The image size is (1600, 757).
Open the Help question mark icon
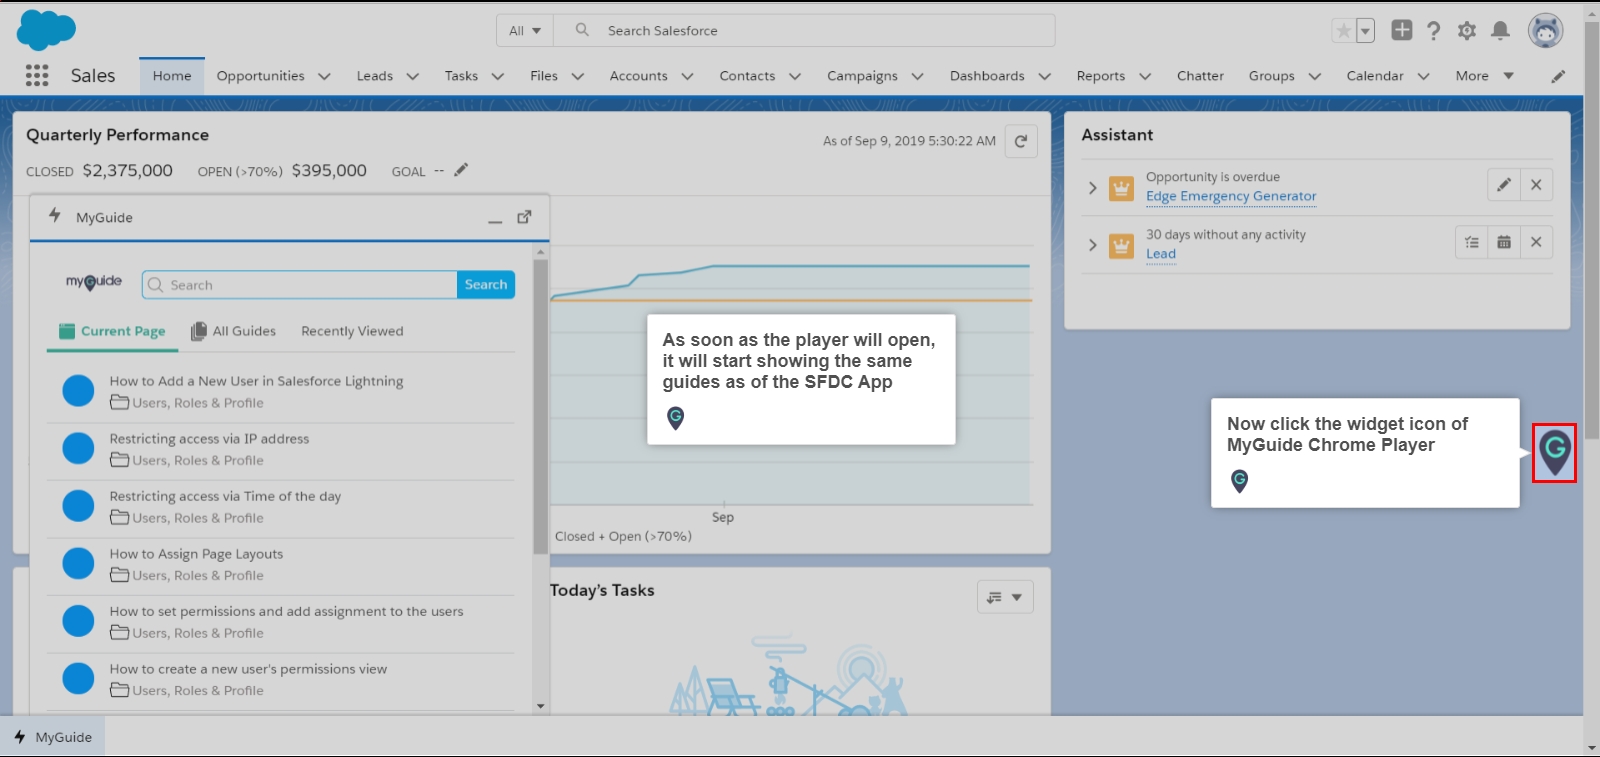[1433, 31]
